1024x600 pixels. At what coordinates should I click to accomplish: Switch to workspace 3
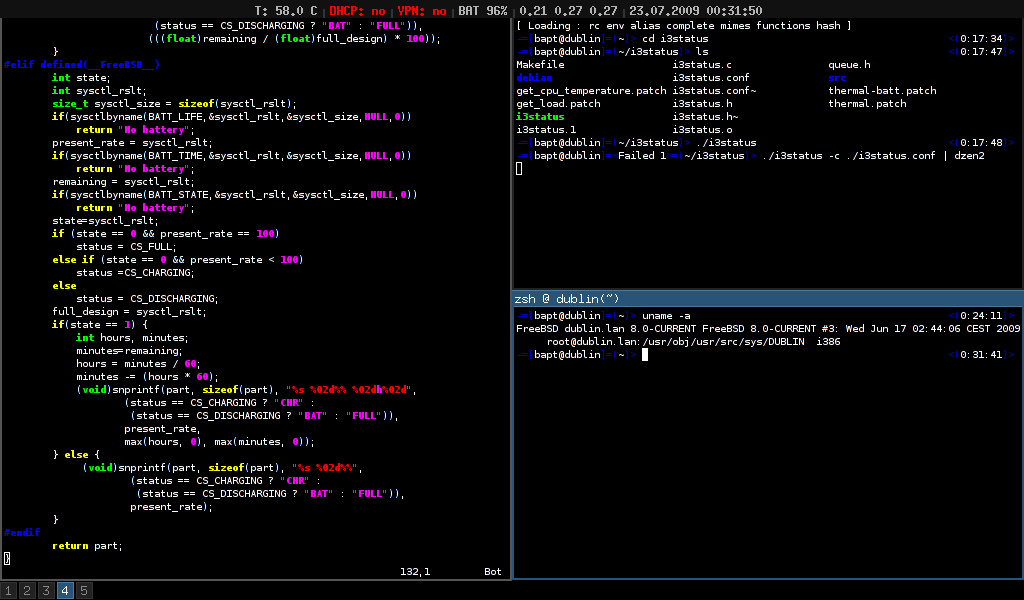(x=46, y=591)
